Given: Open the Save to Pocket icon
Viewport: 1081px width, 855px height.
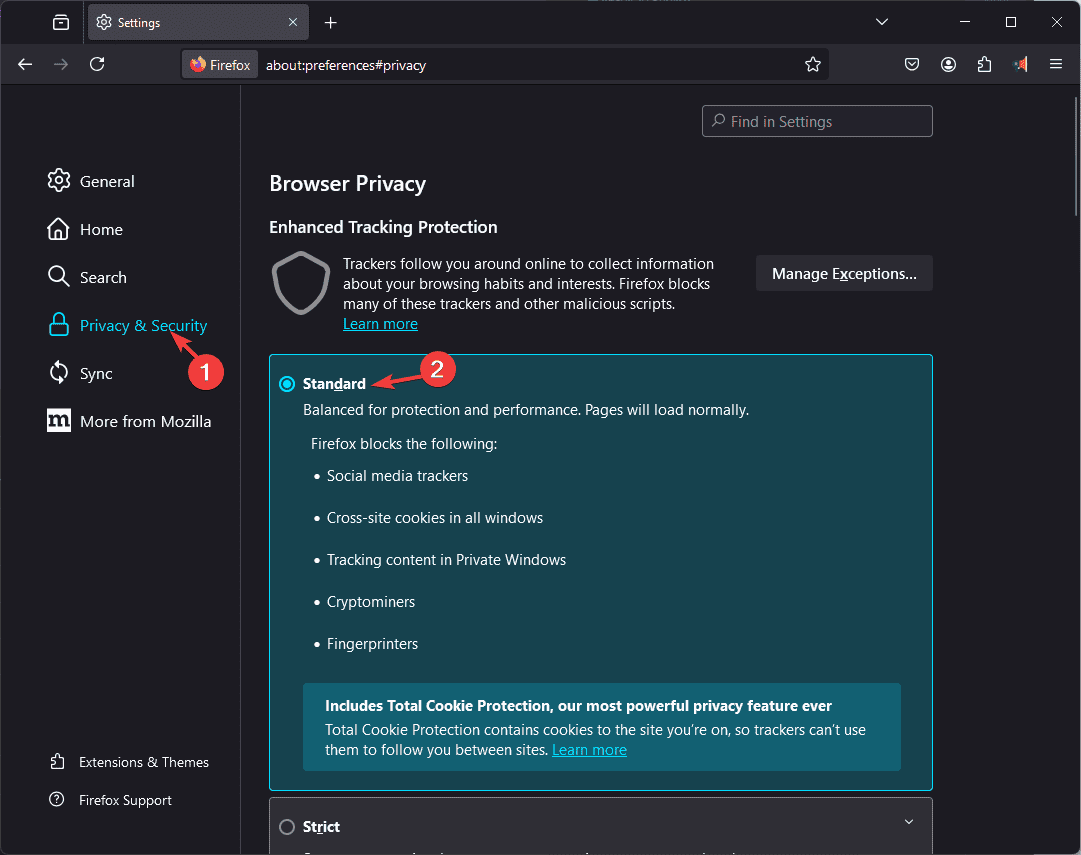Looking at the screenshot, I should click(912, 64).
